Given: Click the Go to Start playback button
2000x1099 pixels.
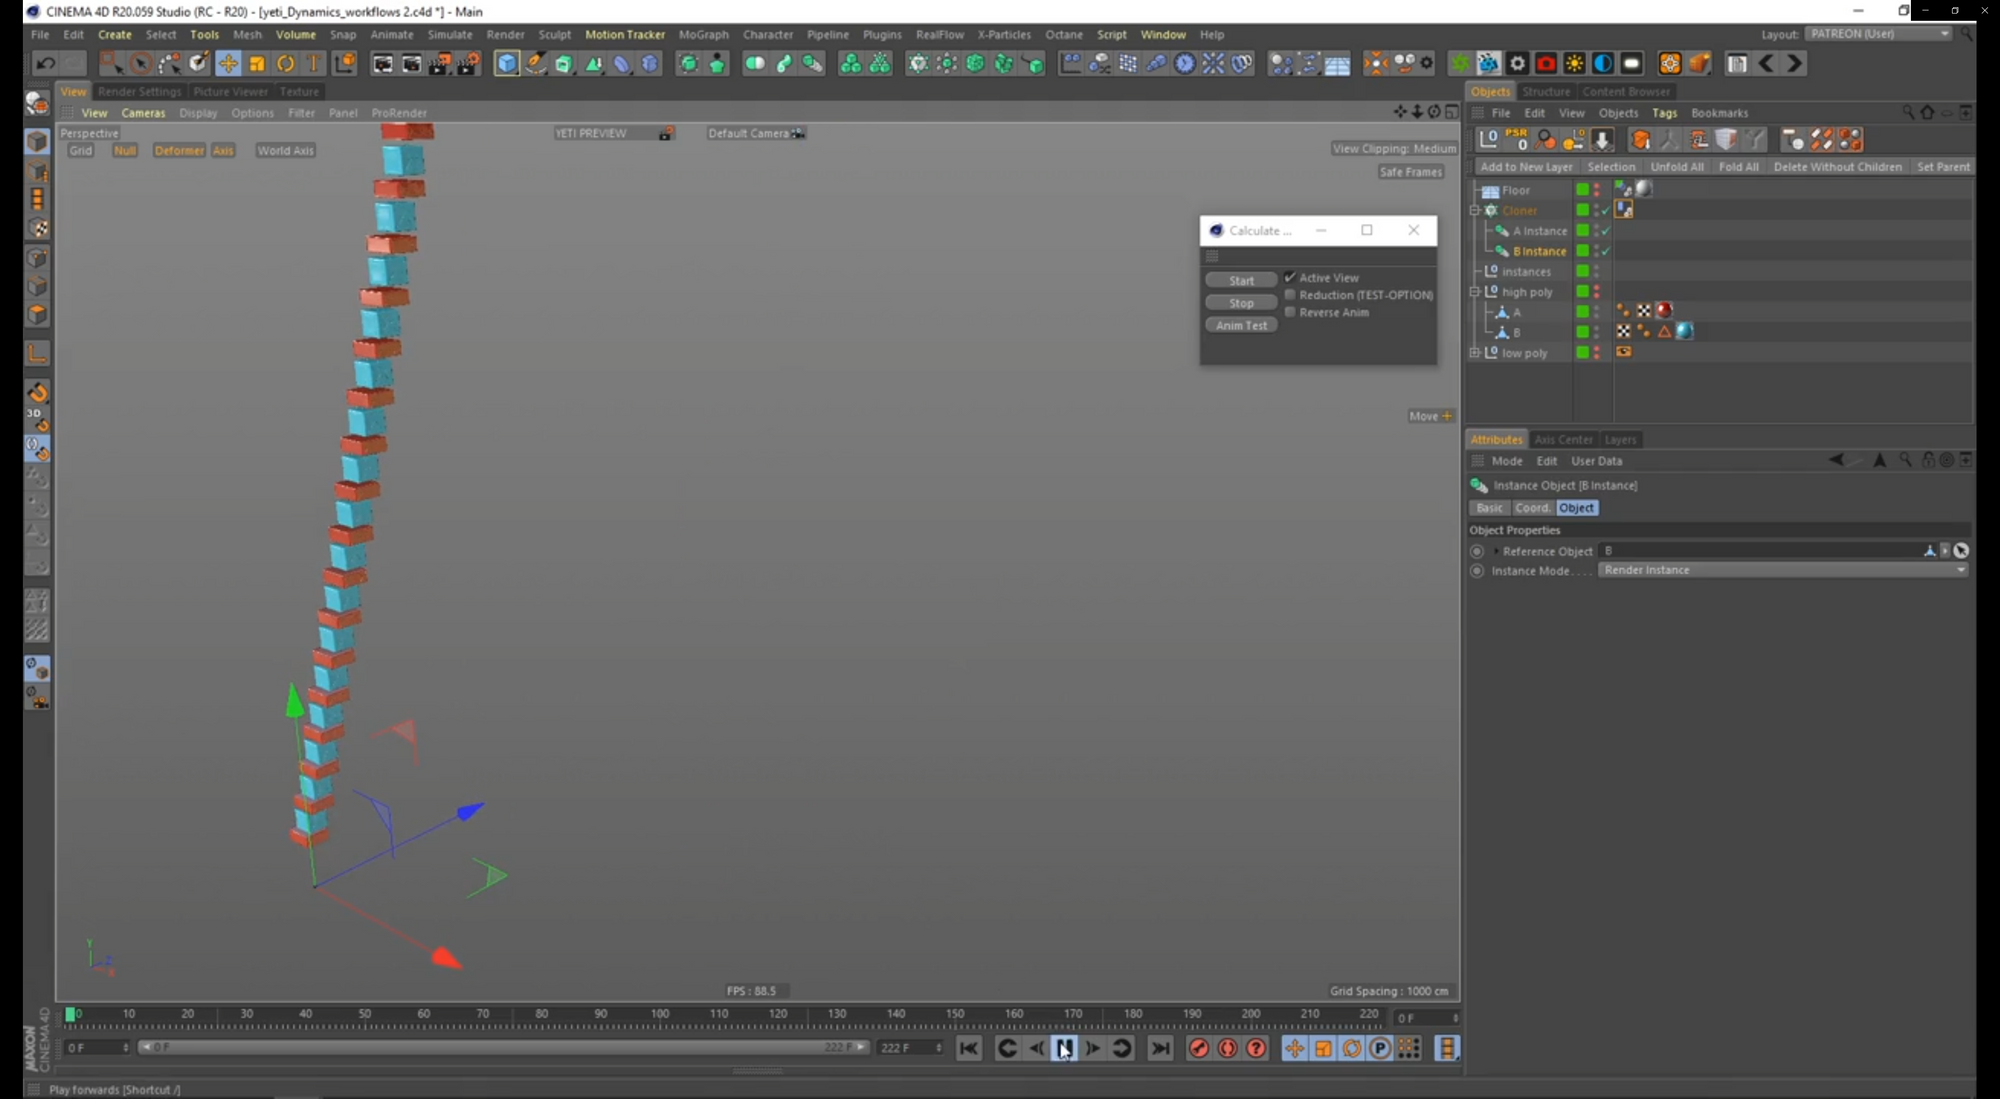Looking at the screenshot, I should click(x=969, y=1048).
